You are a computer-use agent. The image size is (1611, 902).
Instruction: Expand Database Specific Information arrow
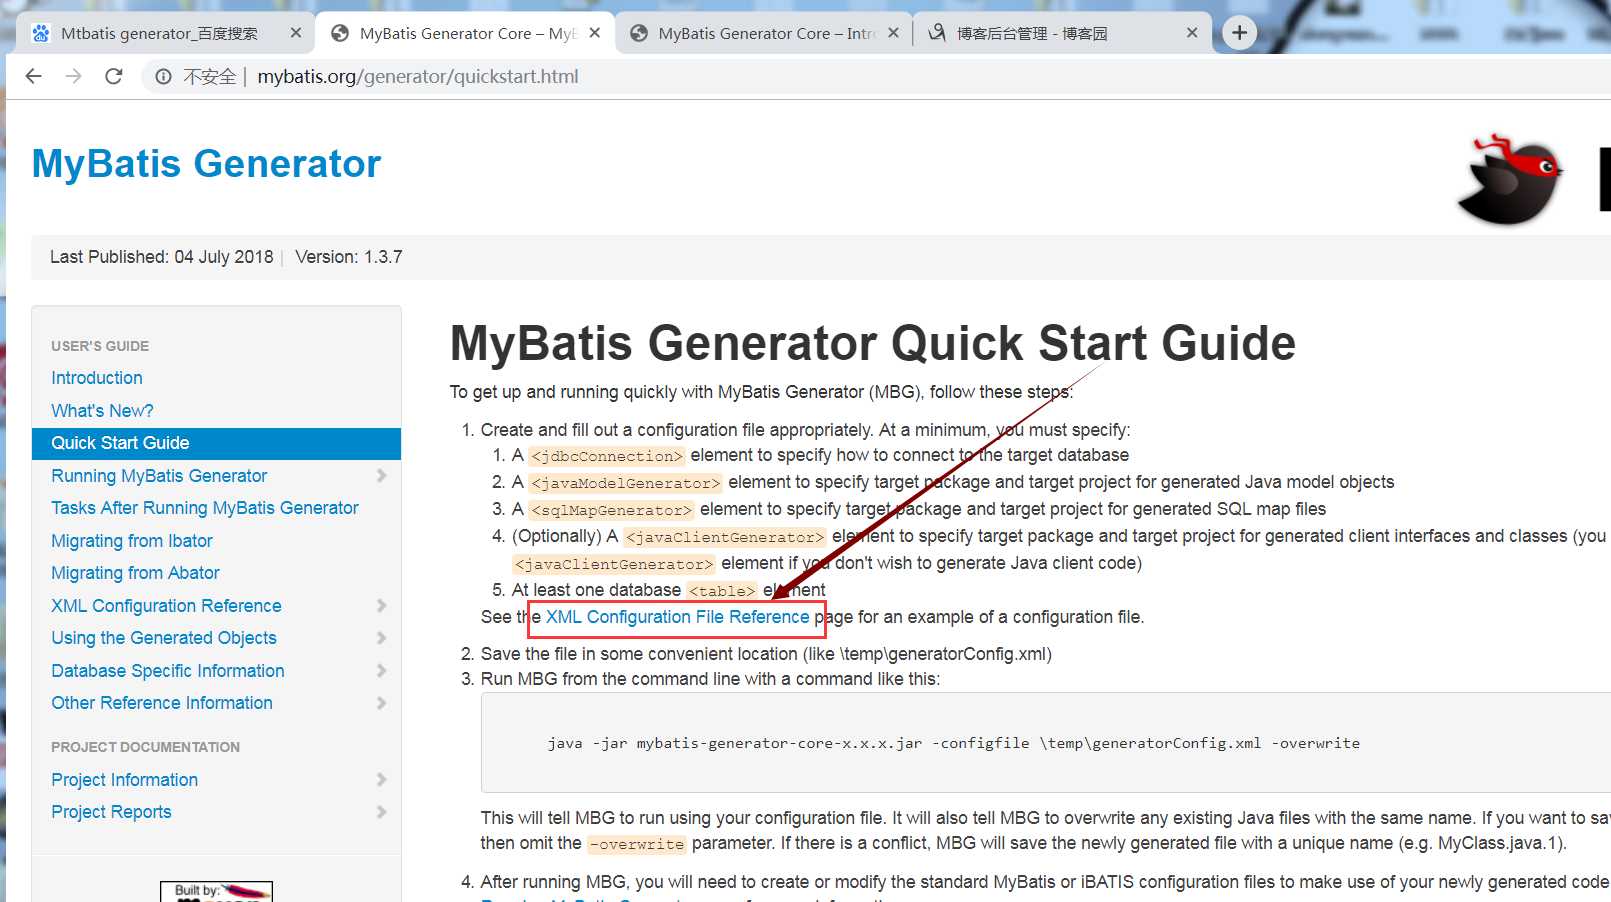click(x=381, y=671)
